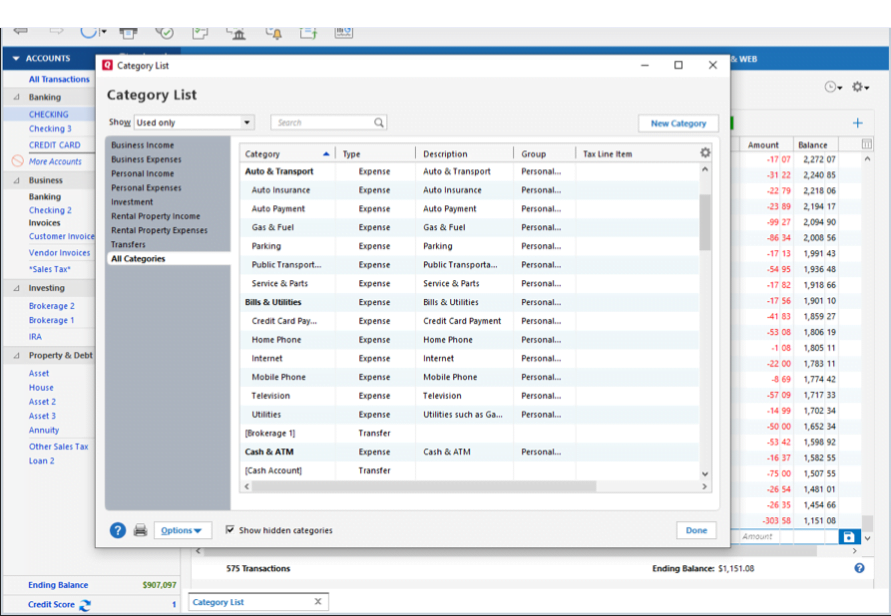891x616 pixels.
Task: Toggle Show hidden categories checkbox
Action: 230,530
